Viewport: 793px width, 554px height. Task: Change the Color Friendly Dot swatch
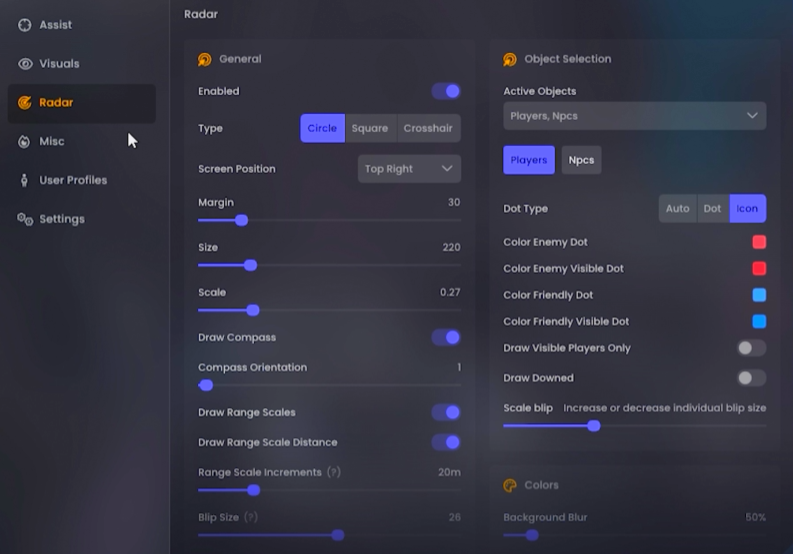coord(759,295)
